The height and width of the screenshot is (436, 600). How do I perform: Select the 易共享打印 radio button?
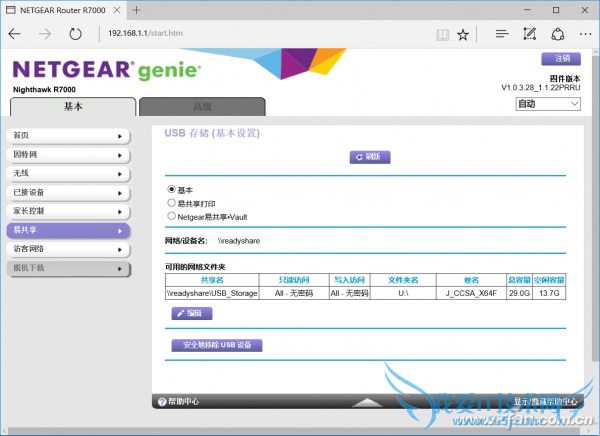click(x=171, y=202)
